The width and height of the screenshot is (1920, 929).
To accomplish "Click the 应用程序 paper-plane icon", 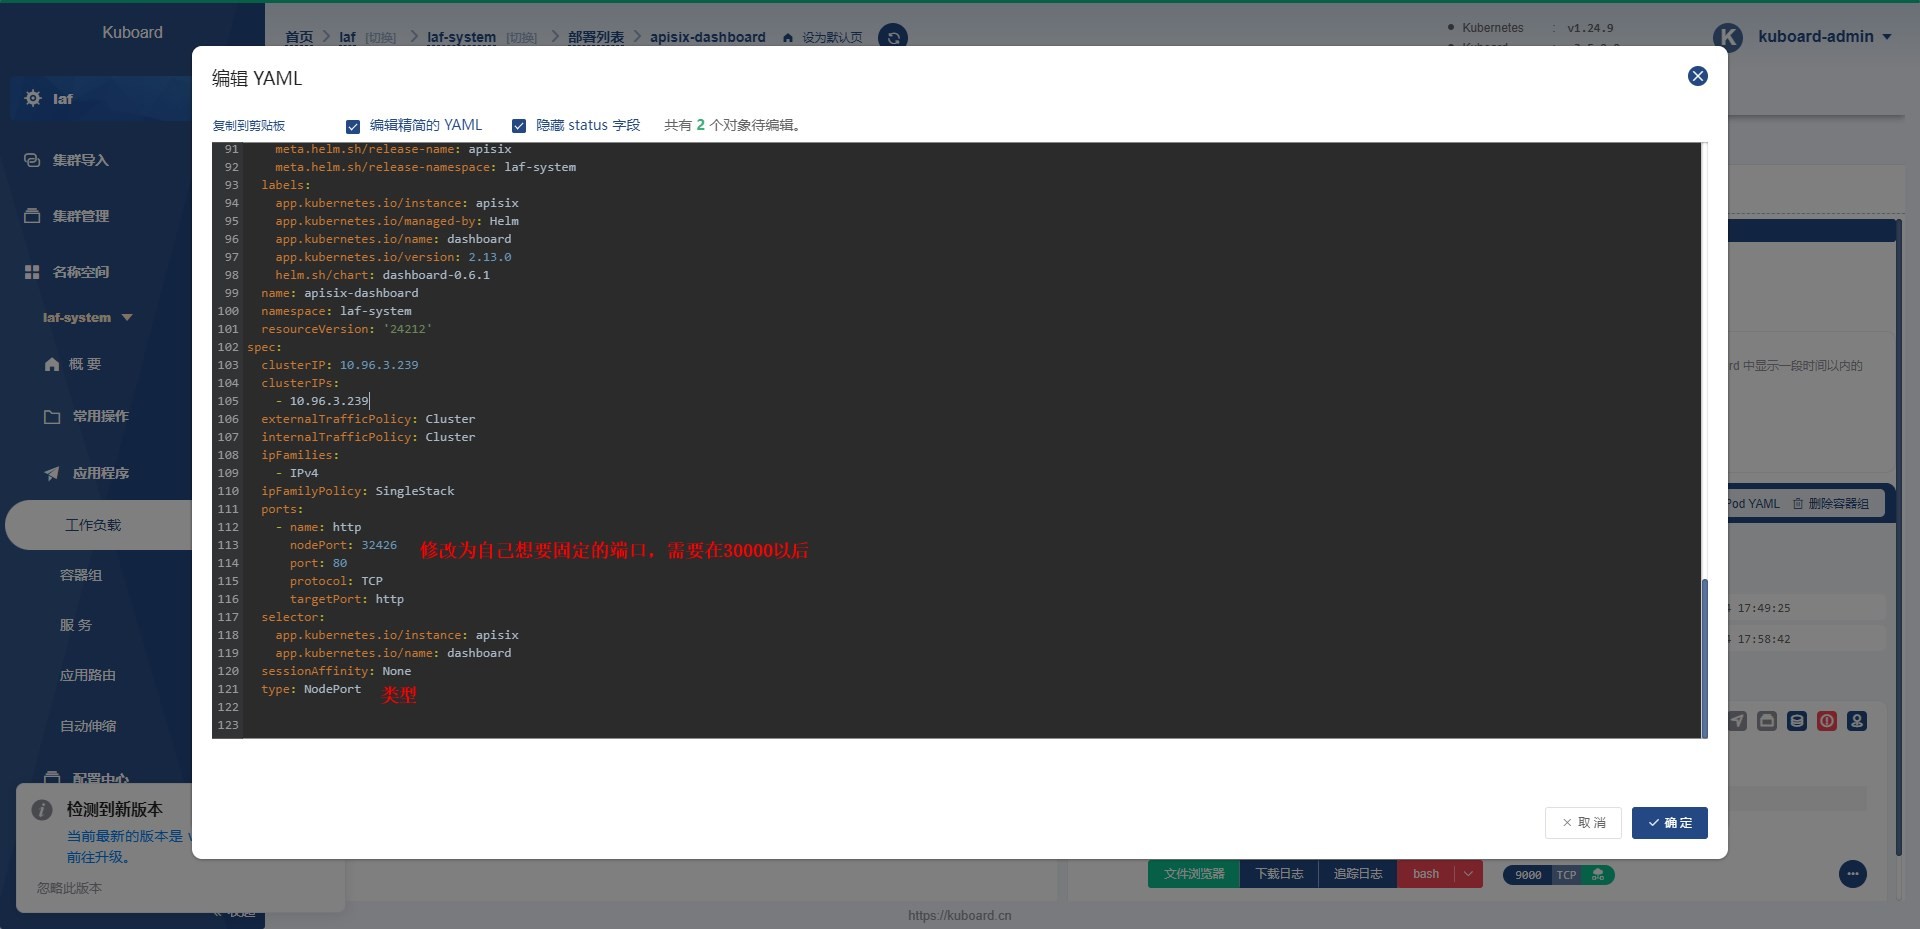I will pyautogui.click(x=52, y=473).
